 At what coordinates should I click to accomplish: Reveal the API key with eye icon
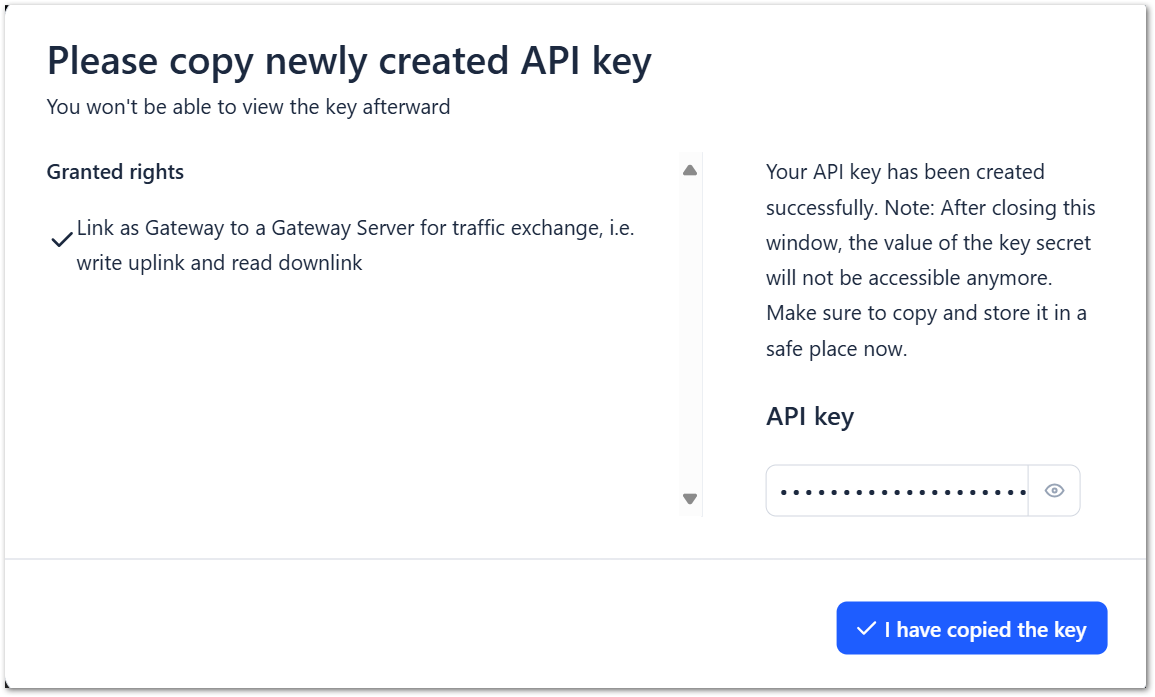(x=1054, y=491)
